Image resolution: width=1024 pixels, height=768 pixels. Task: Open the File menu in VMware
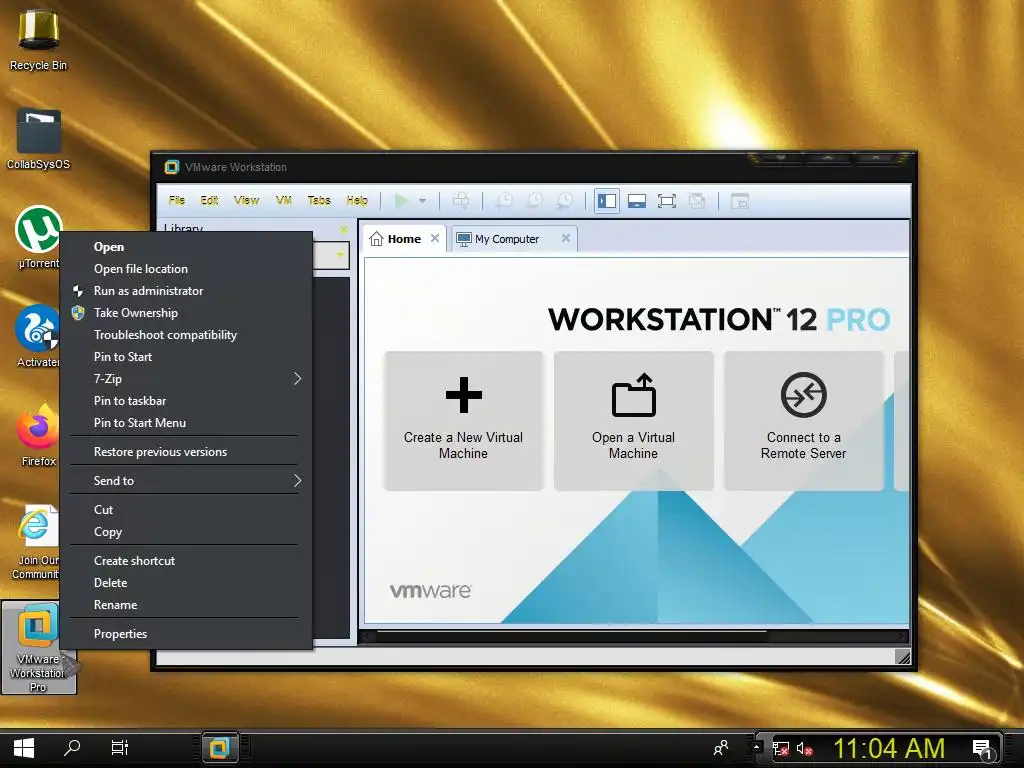point(176,200)
